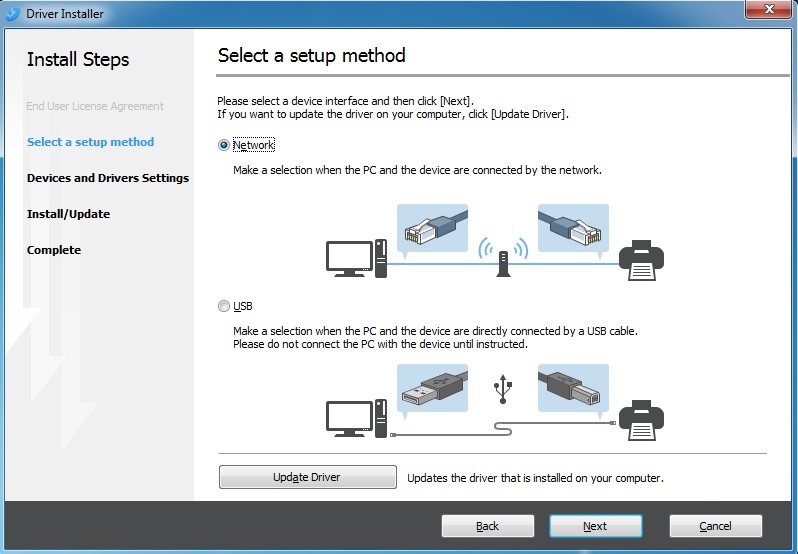Click the network connection description text
The image size is (798, 554).
click(417, 170)
